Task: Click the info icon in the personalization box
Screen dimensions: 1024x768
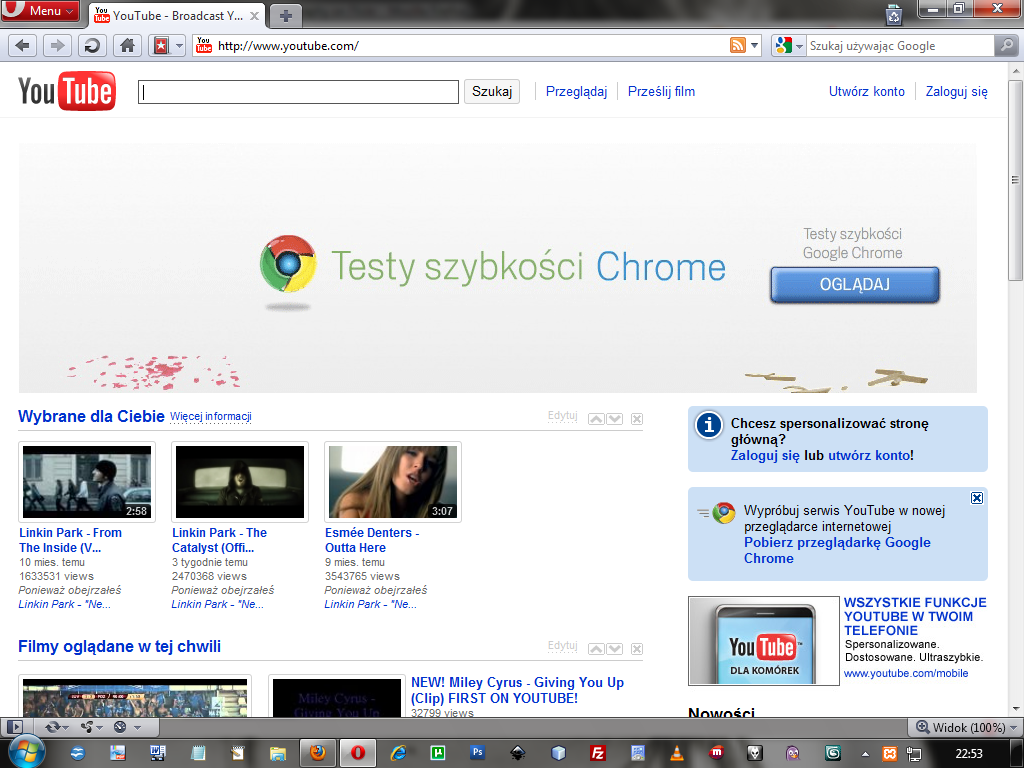Action: point(709,424)
